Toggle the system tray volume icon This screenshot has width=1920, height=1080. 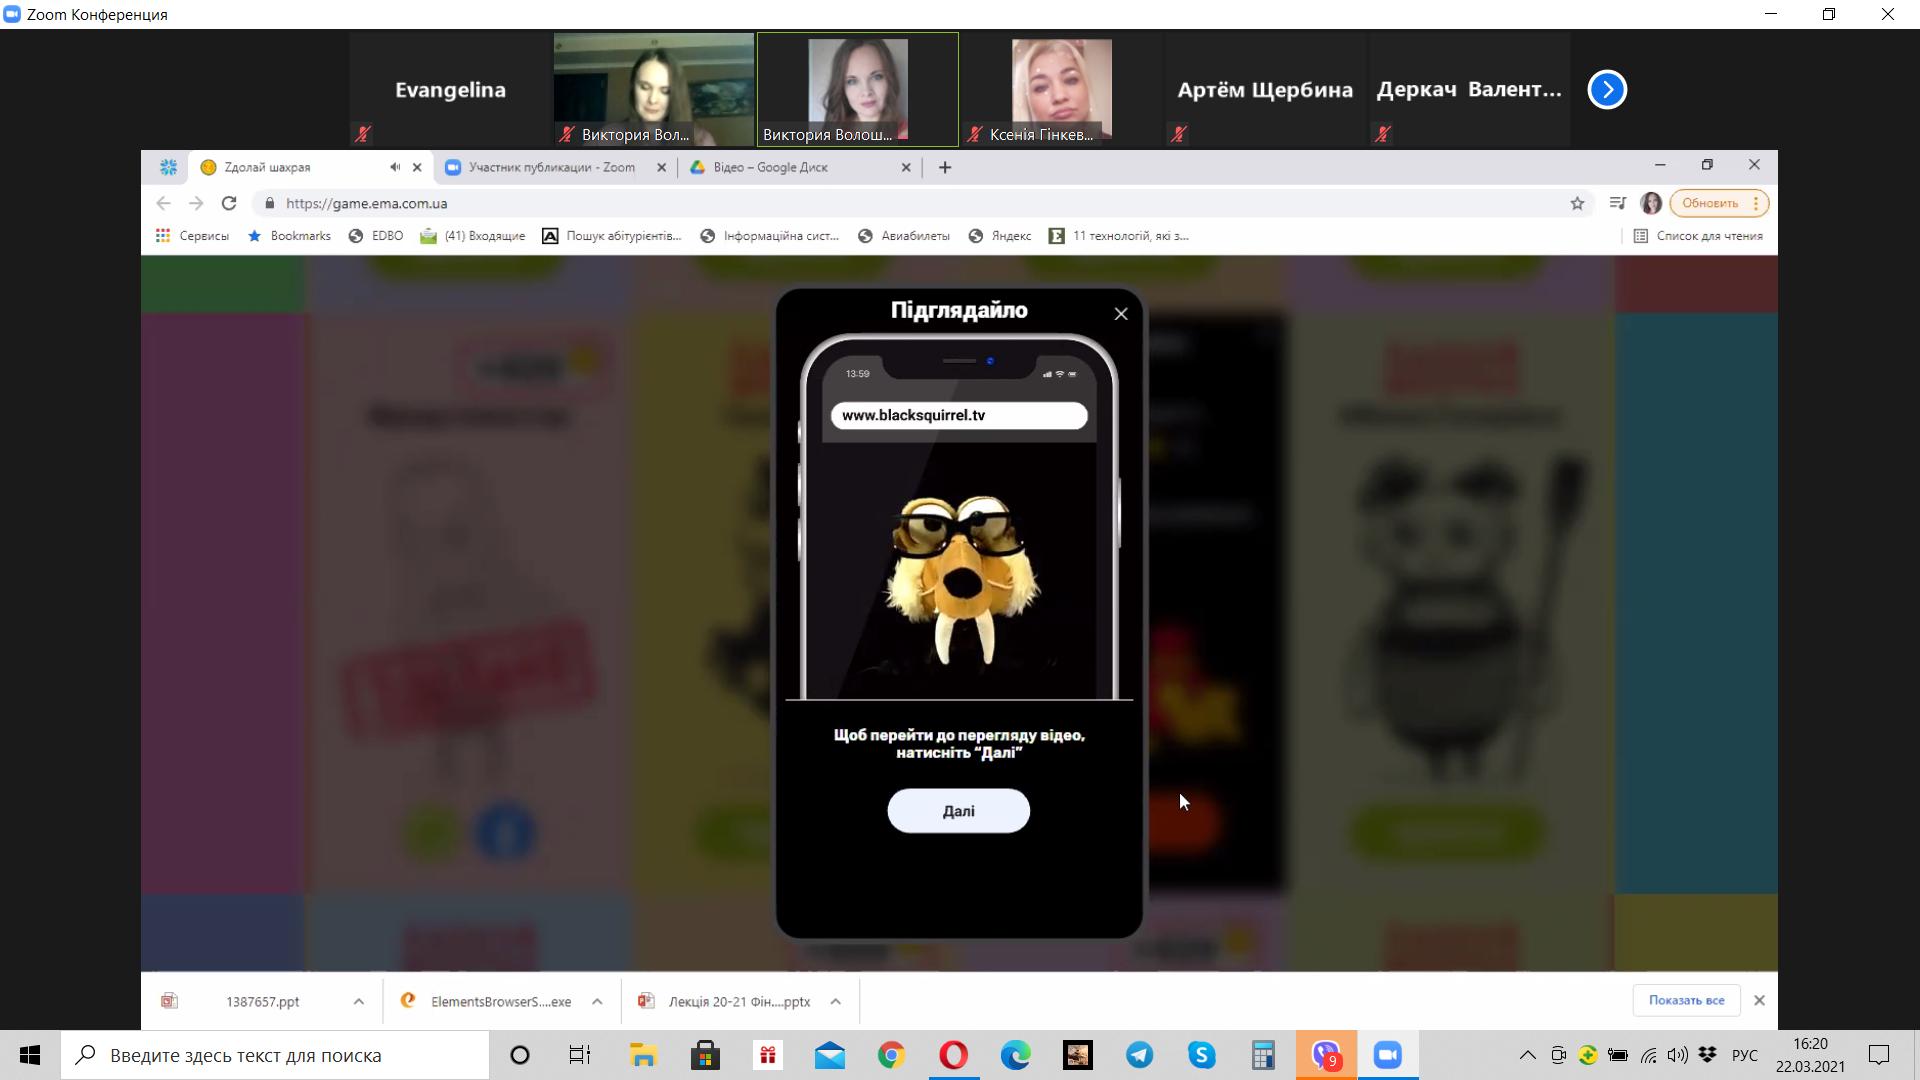(x=1677, y=1055)
